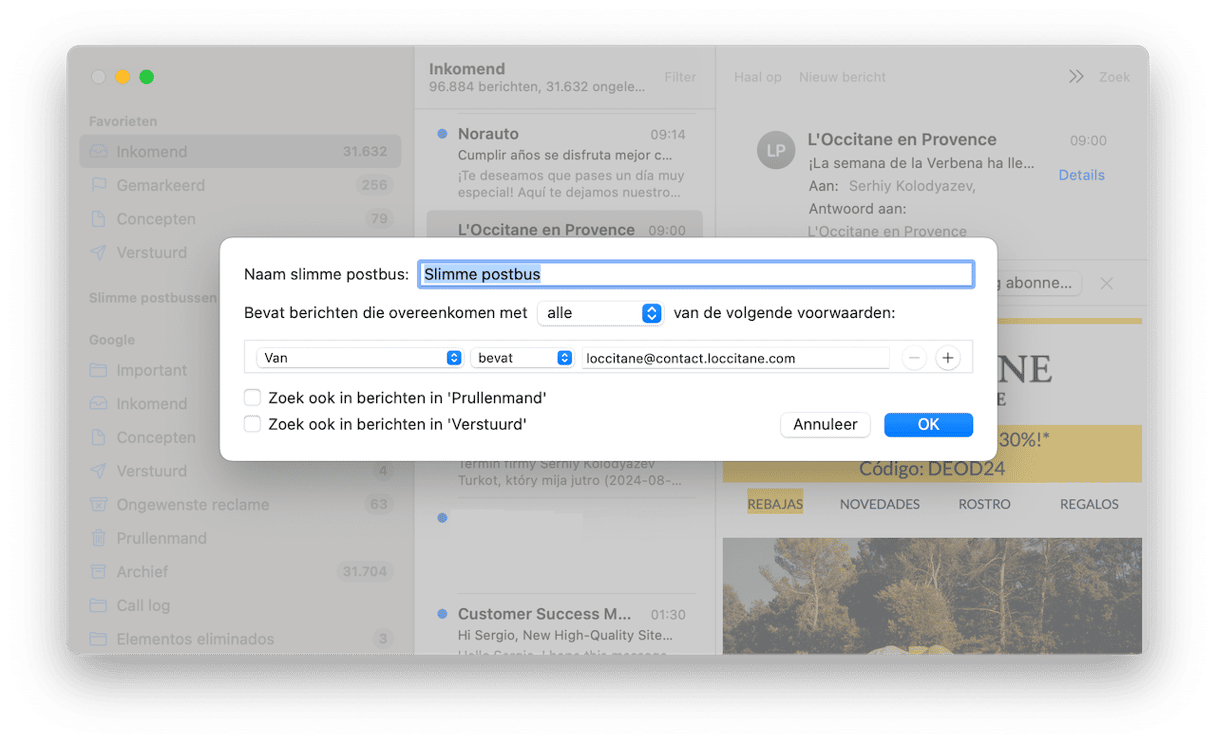1216x743 pixels.
Task: Enable search in 'Prullenmand' messages
Action: pos(253,398)
